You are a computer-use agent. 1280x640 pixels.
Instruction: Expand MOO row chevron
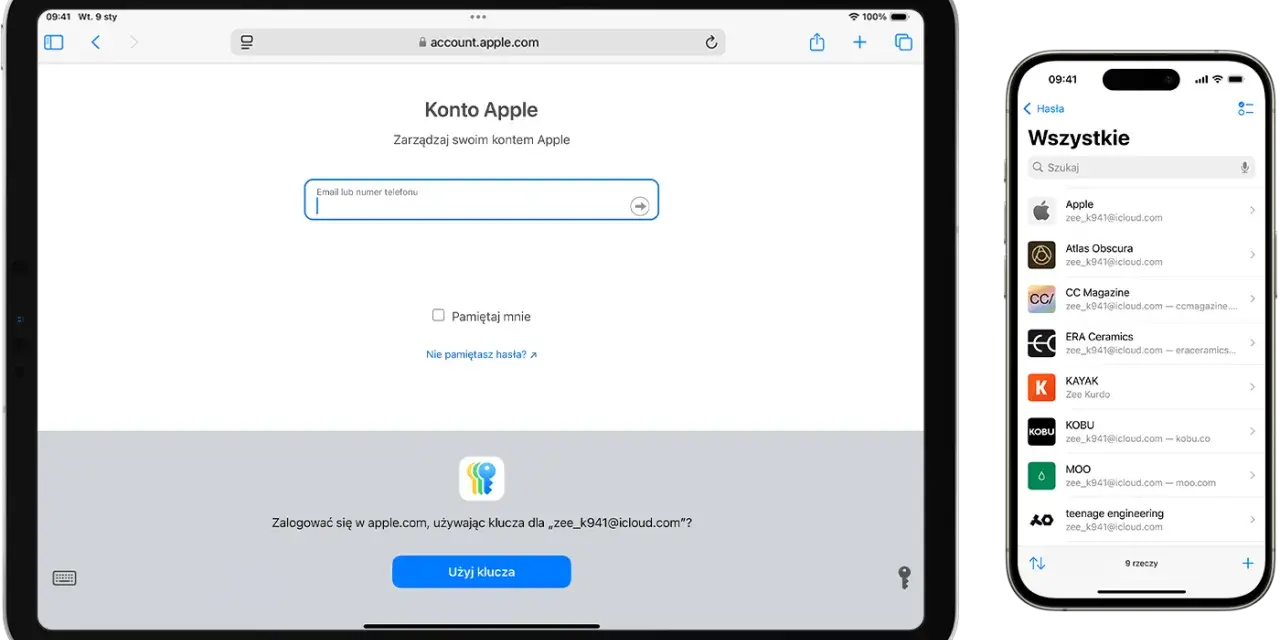[x=1252, y=475]
